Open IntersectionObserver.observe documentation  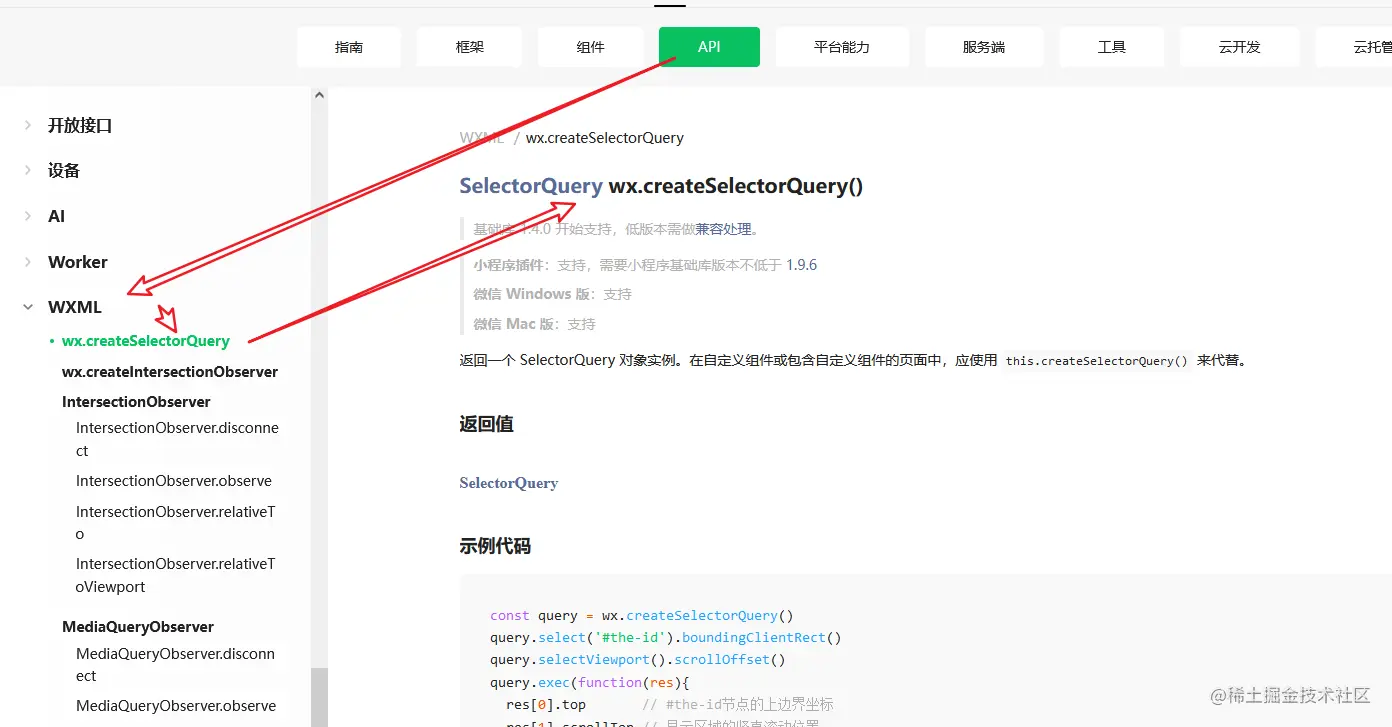pyautogui.click(x=174, y=480)
